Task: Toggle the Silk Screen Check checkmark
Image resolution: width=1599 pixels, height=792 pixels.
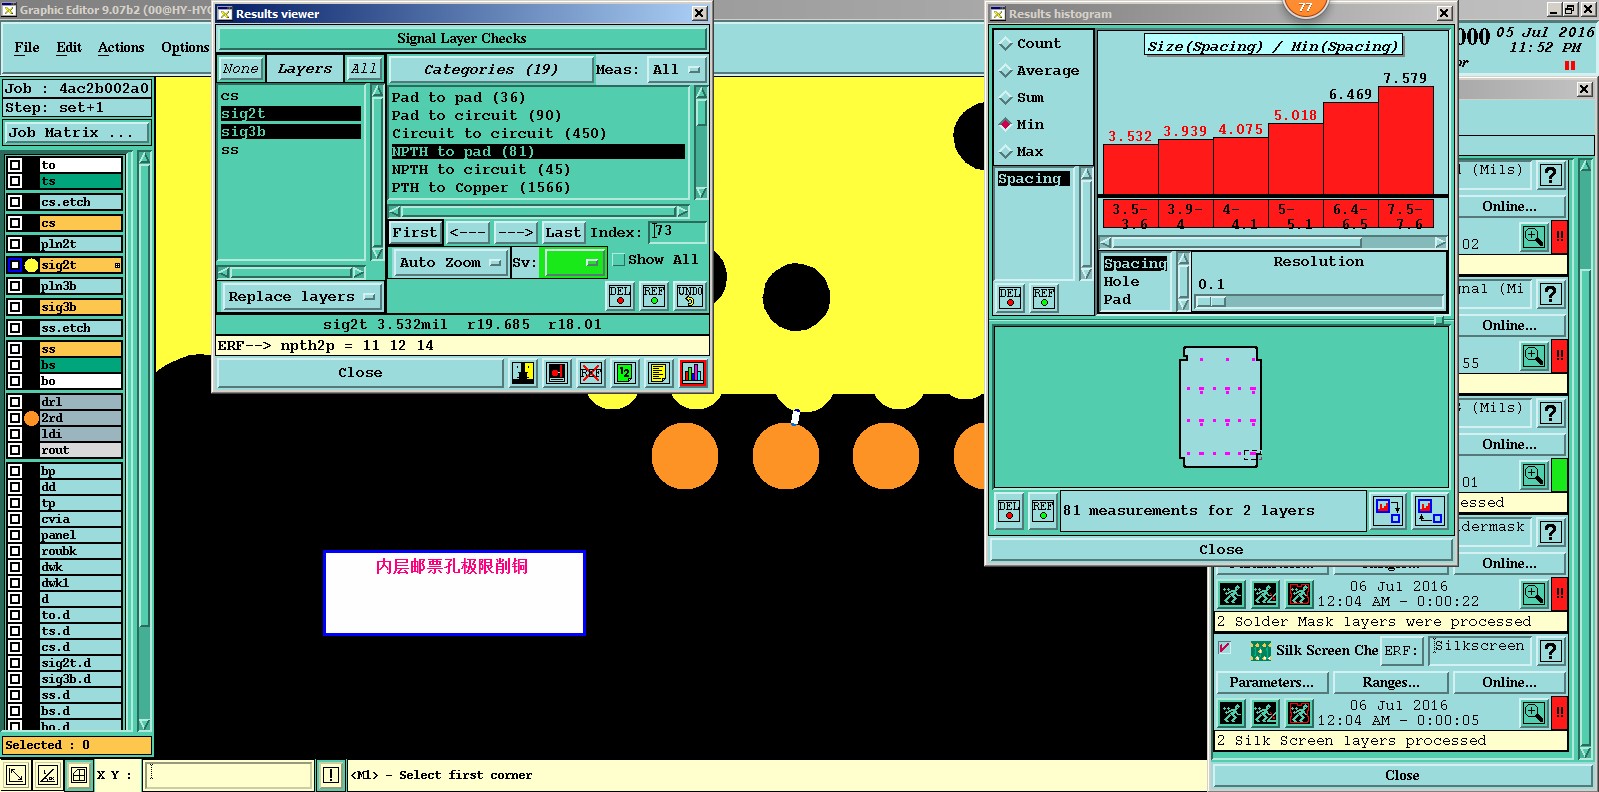Action: 1225,649
